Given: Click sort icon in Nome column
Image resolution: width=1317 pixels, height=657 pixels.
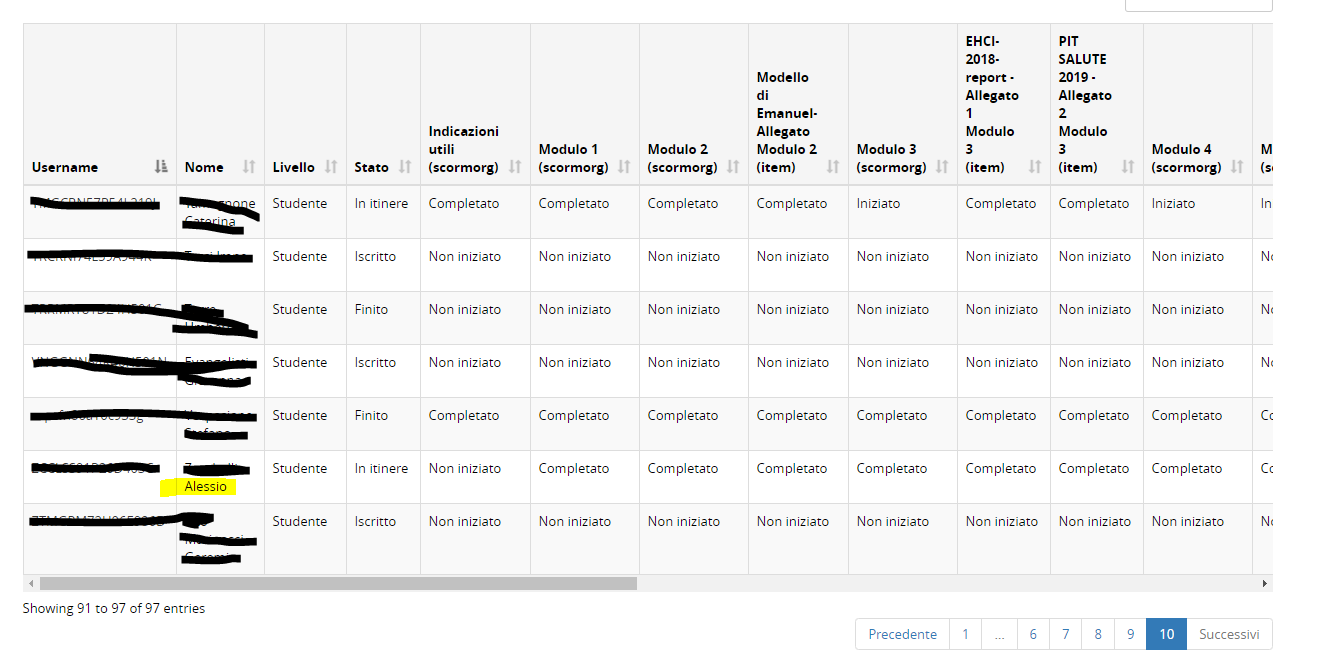Looking at the screenshot, I should [249, 167].
